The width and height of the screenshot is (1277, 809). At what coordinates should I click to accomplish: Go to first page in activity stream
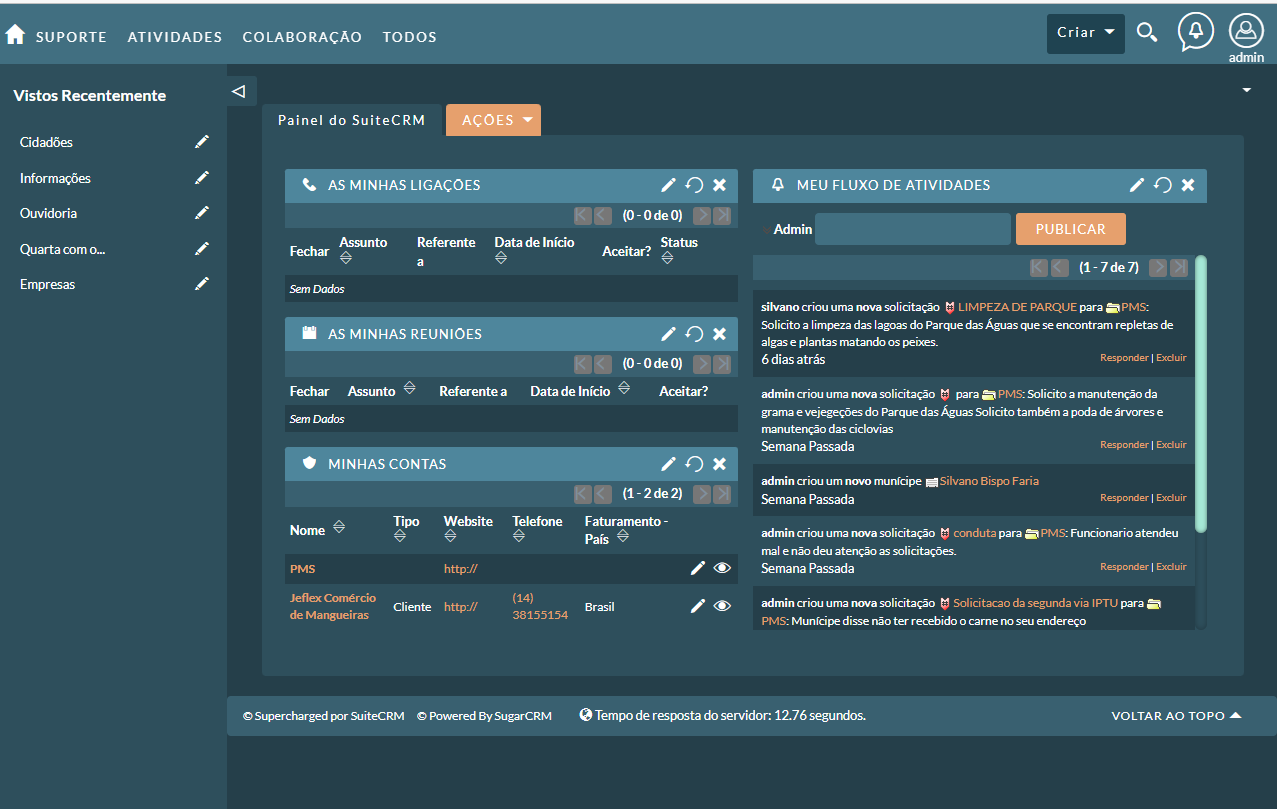pos(1039,268)
